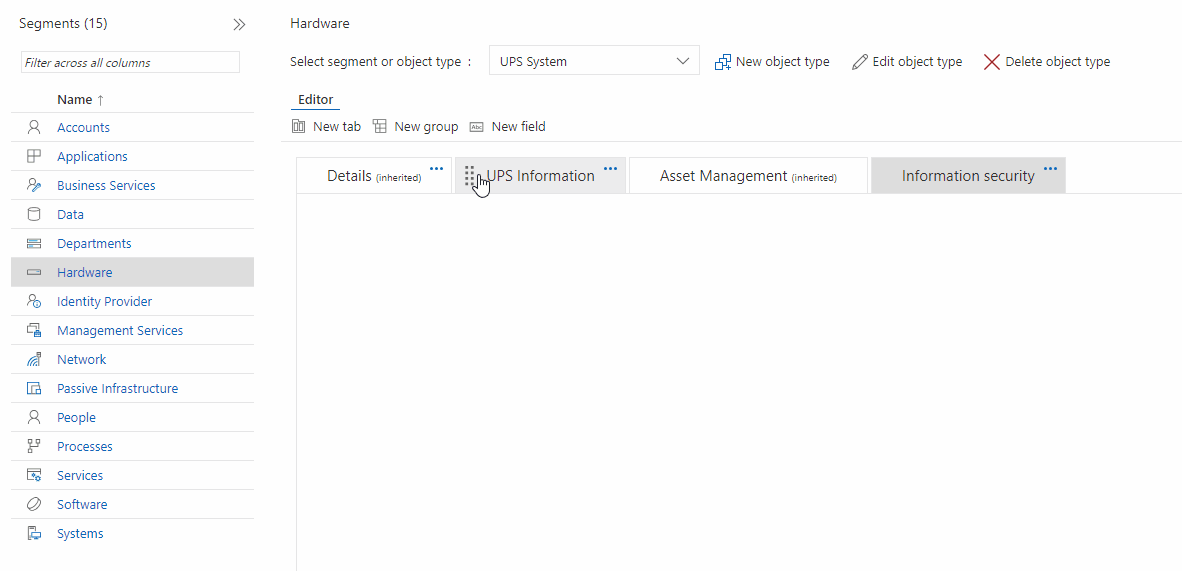Click the Software segment icon
This screenshot has height=571, width=1182.
tap(33, 505)
